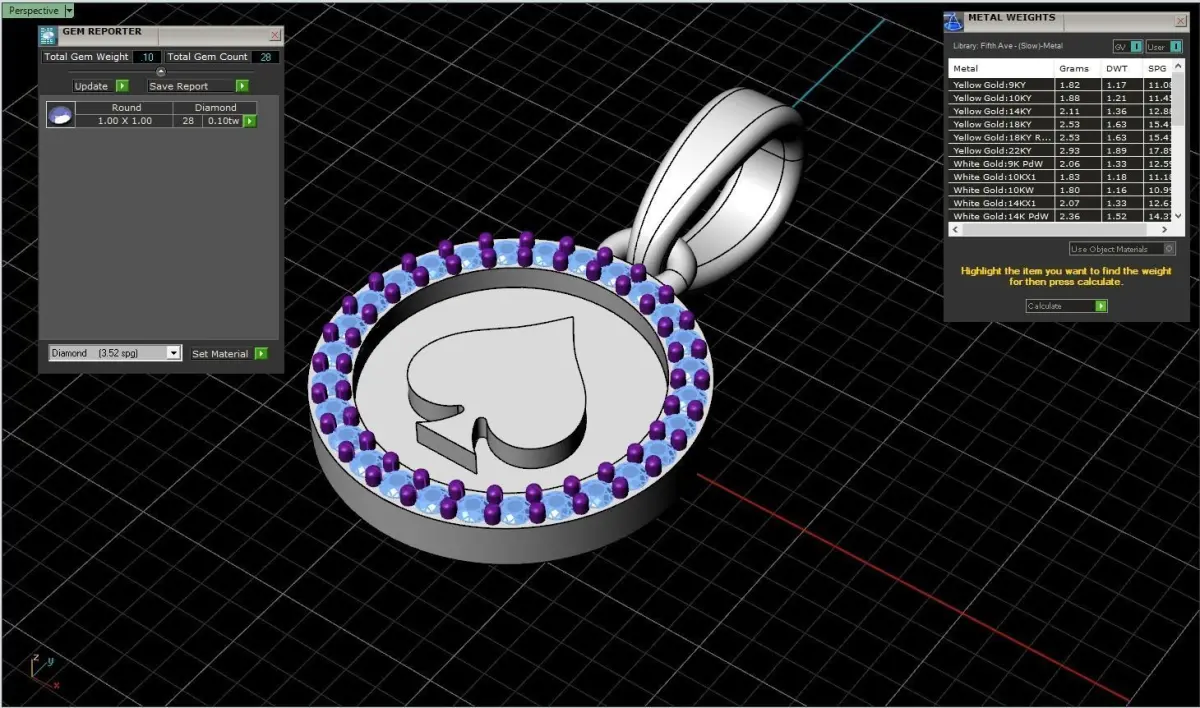The width and height of the screenshot is (1200, 708).
Task: Click the green arrow next to 0.10tw
Action: 250,121
